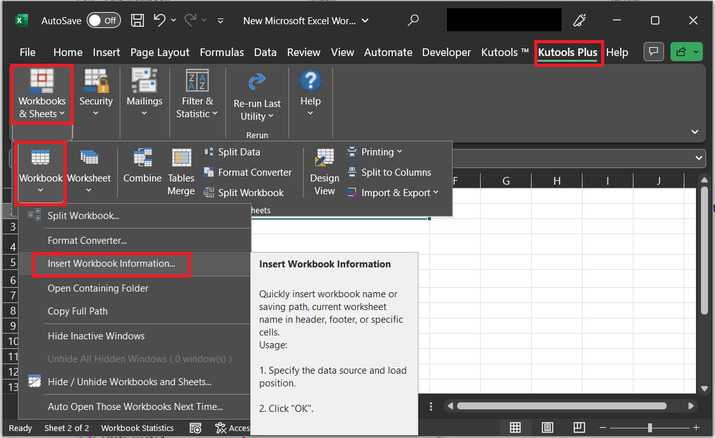Screen dimensions: 715x438
Task: Open the search magnifier in title bar
Action: [414, 20]
